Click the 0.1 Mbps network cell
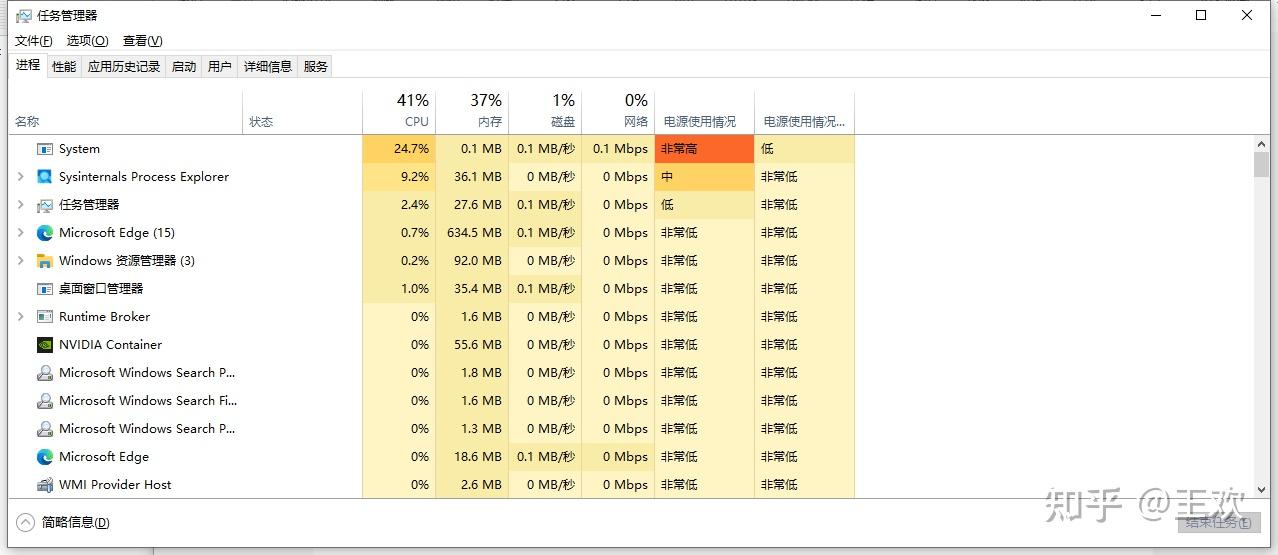The width and height of the screenshot is (1278, 555). click(x=618, y=149)
